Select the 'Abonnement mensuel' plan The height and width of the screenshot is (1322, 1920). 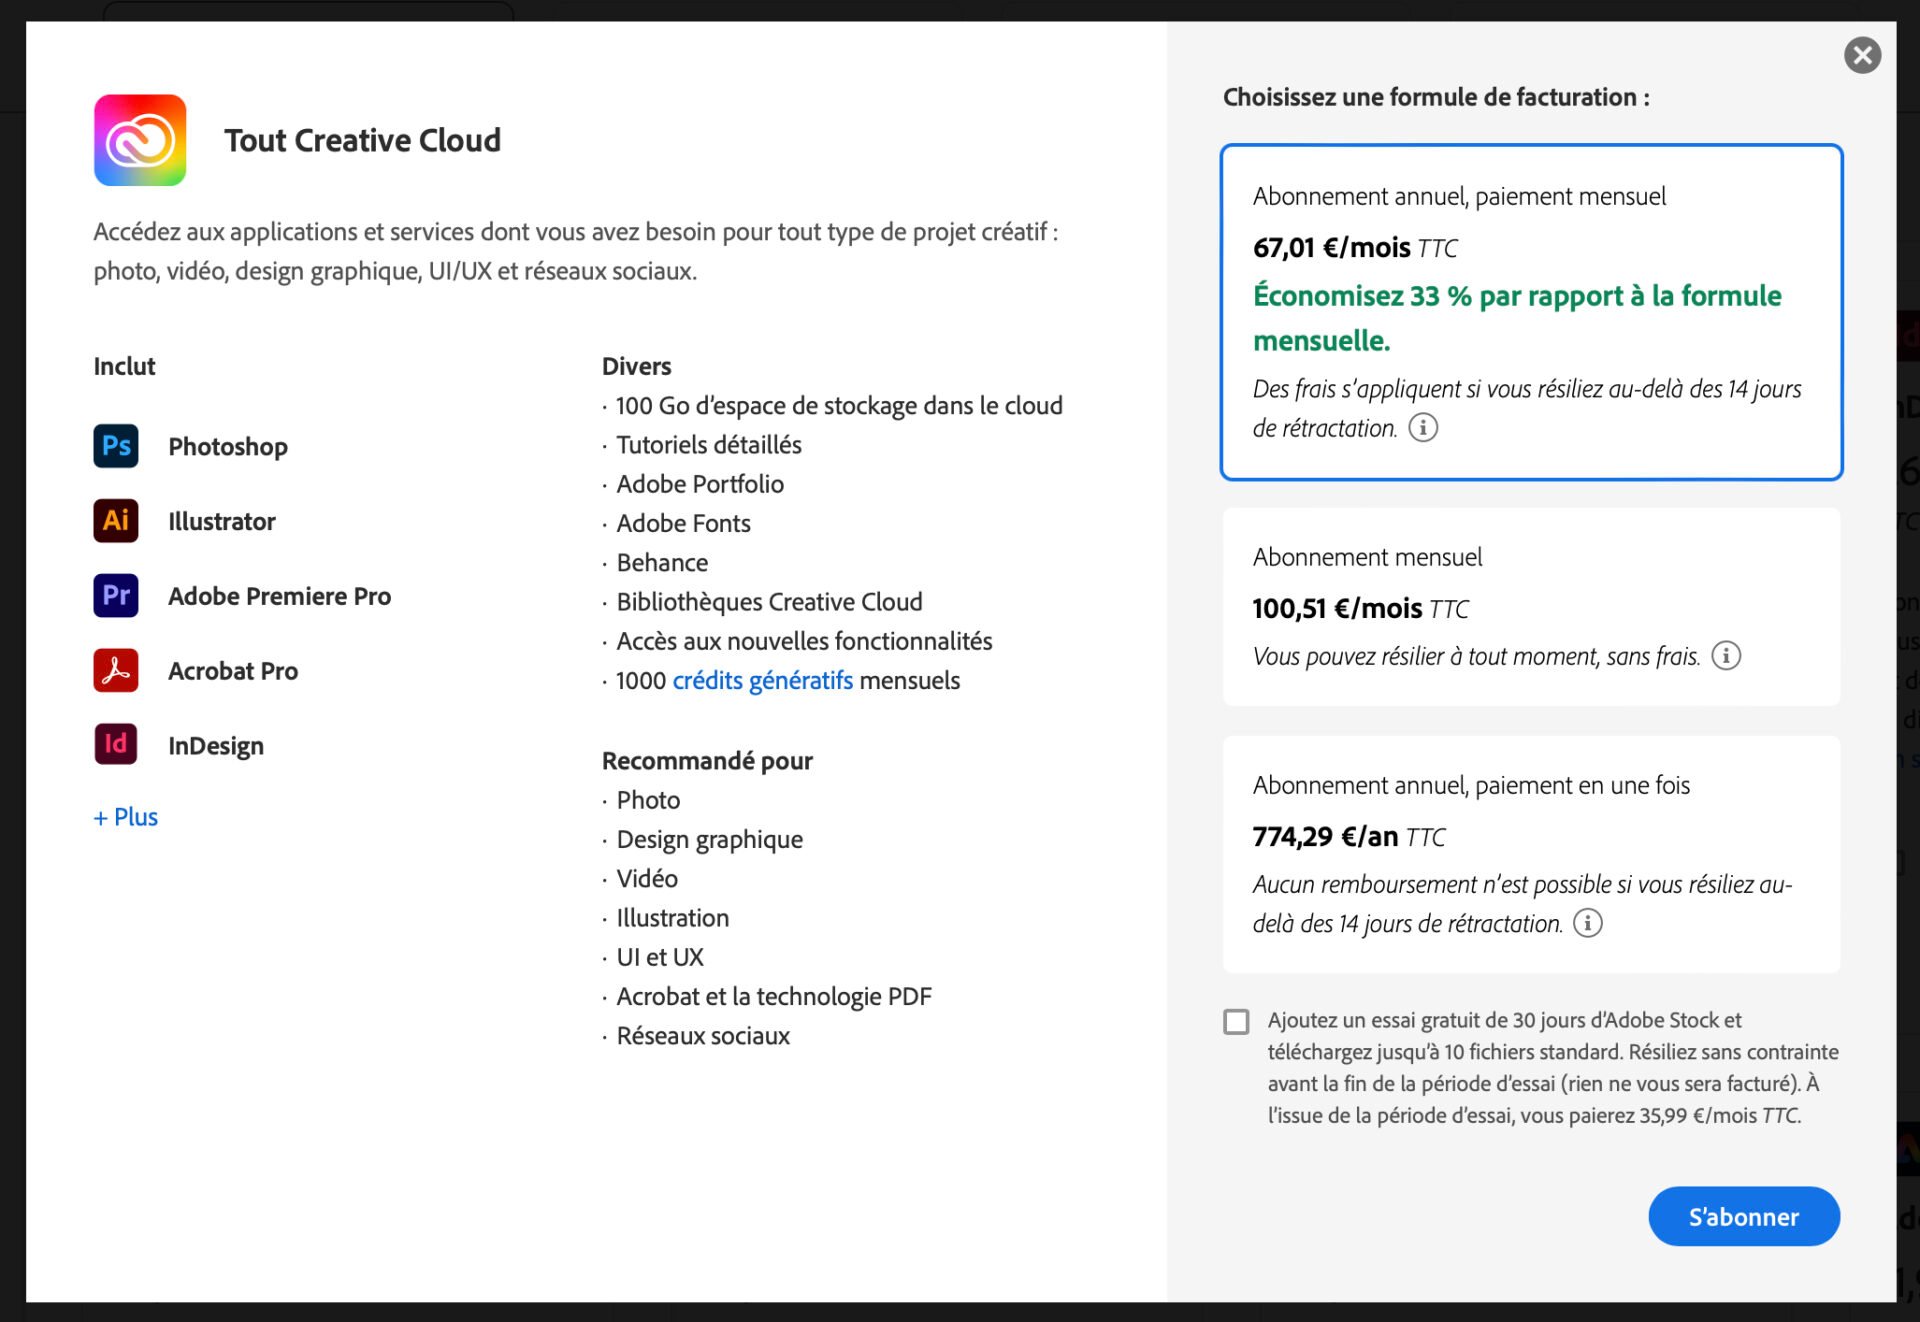coord(1531,607)
